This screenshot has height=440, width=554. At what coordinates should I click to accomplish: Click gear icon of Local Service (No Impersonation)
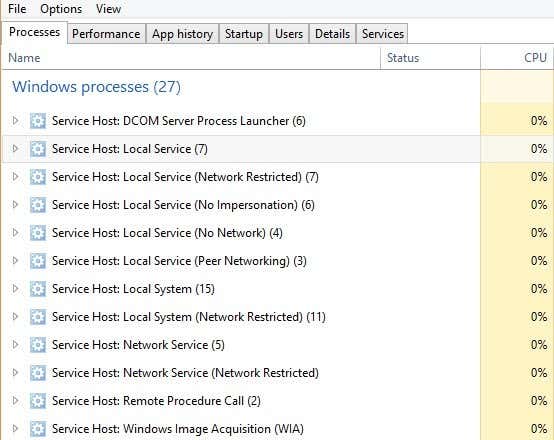click(38, 205)
